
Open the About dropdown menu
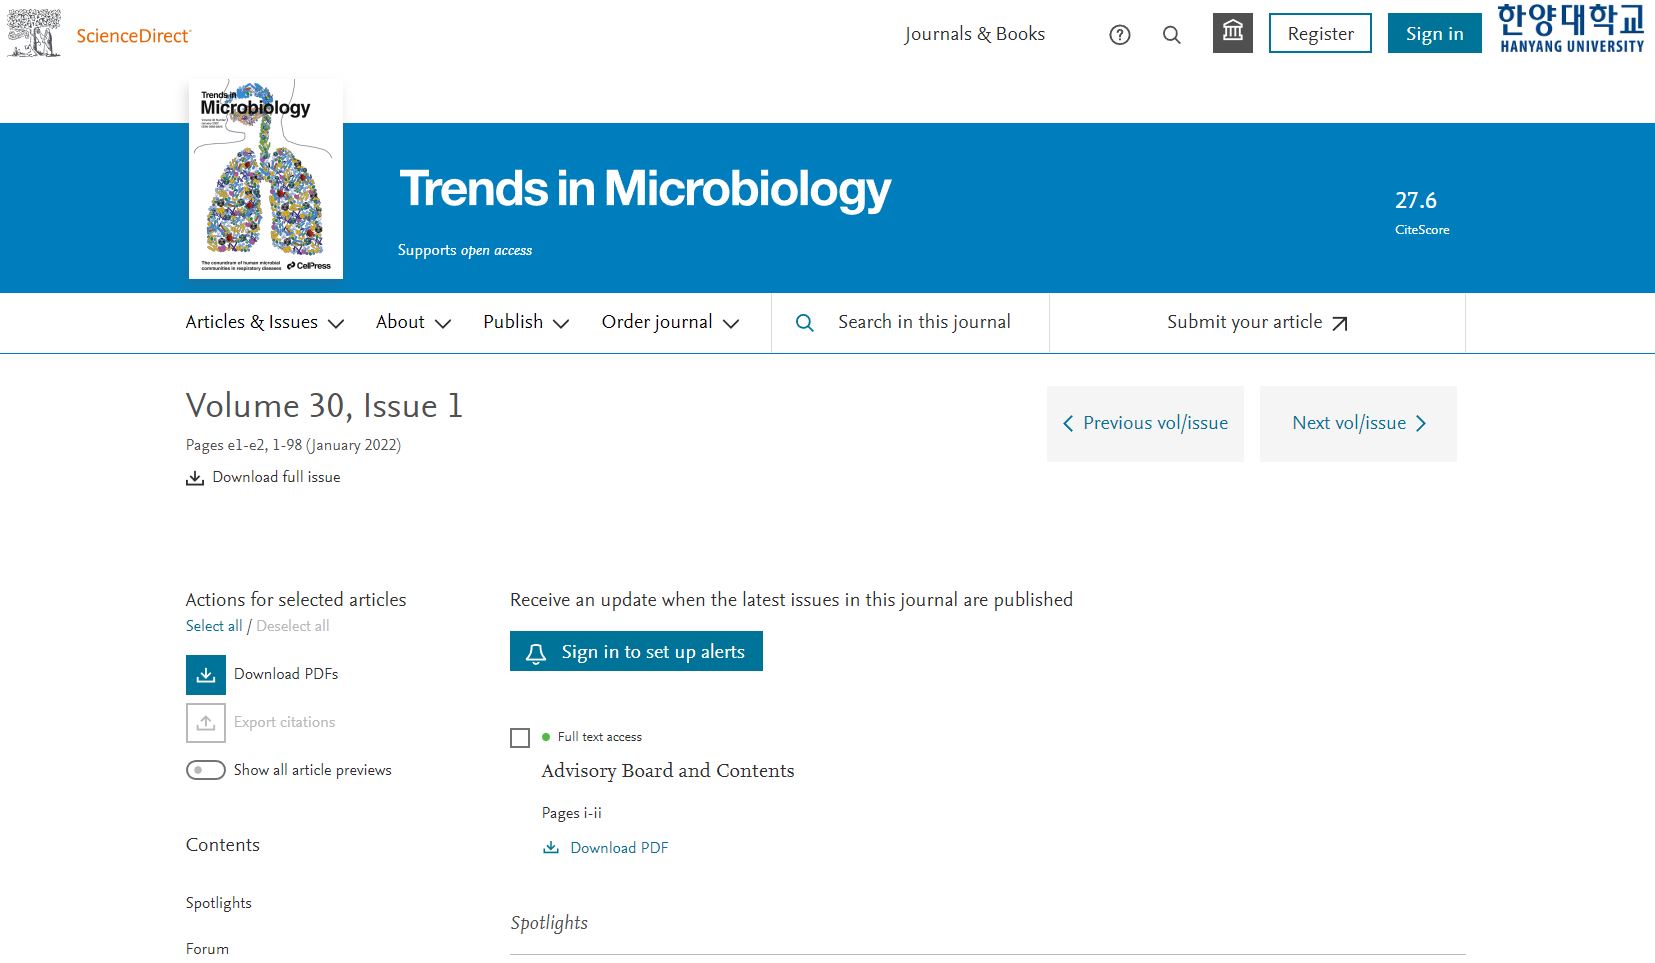[413, 323]
